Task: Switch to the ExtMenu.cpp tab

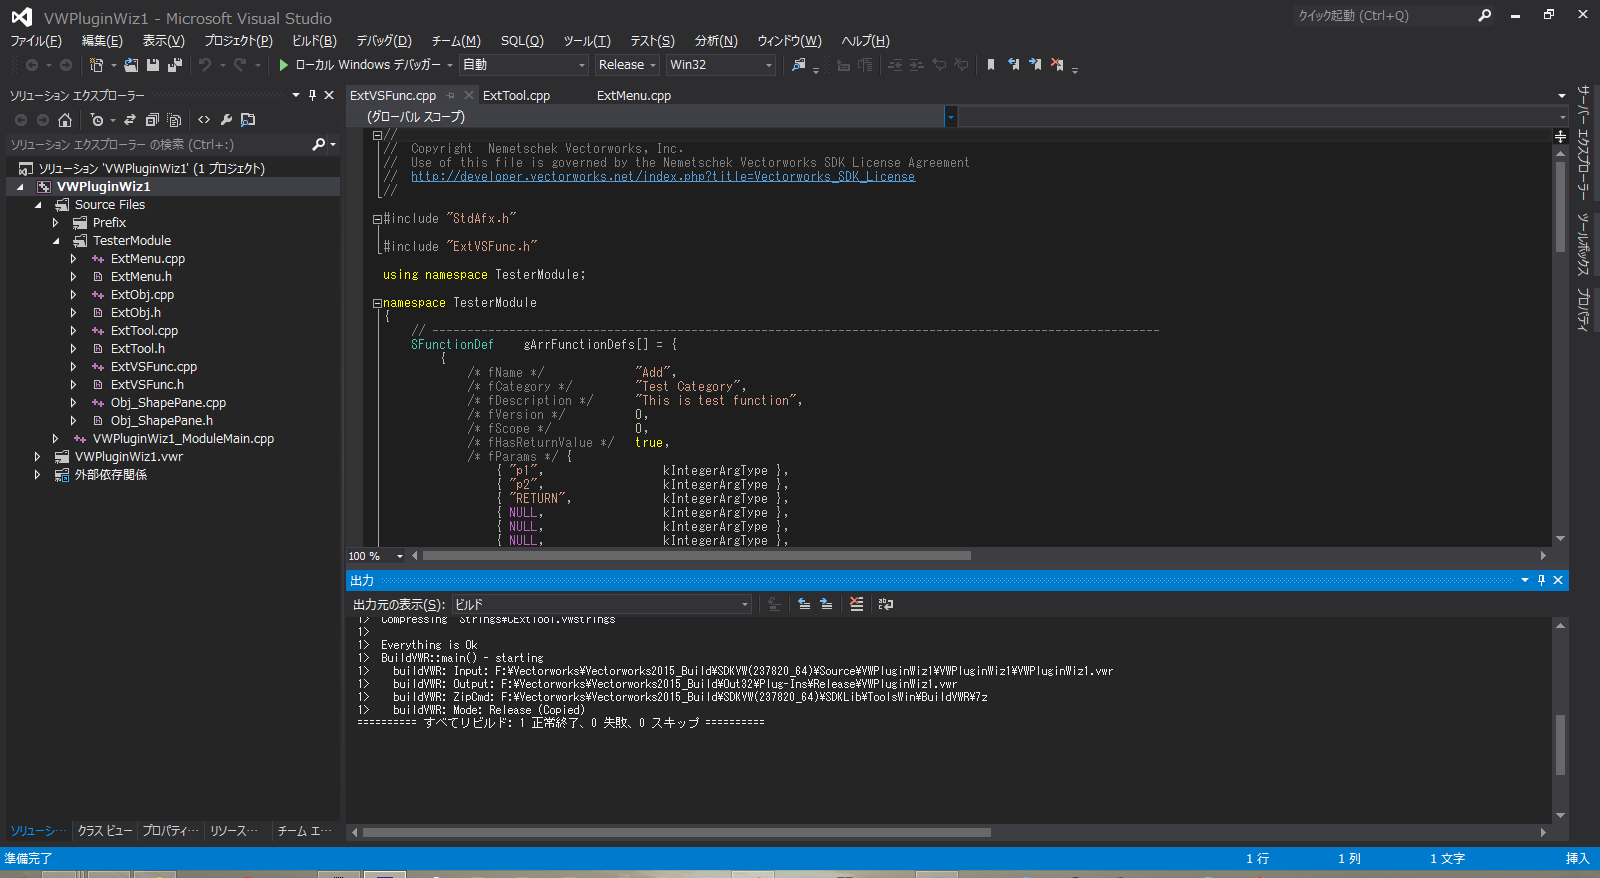Action: 634,96
